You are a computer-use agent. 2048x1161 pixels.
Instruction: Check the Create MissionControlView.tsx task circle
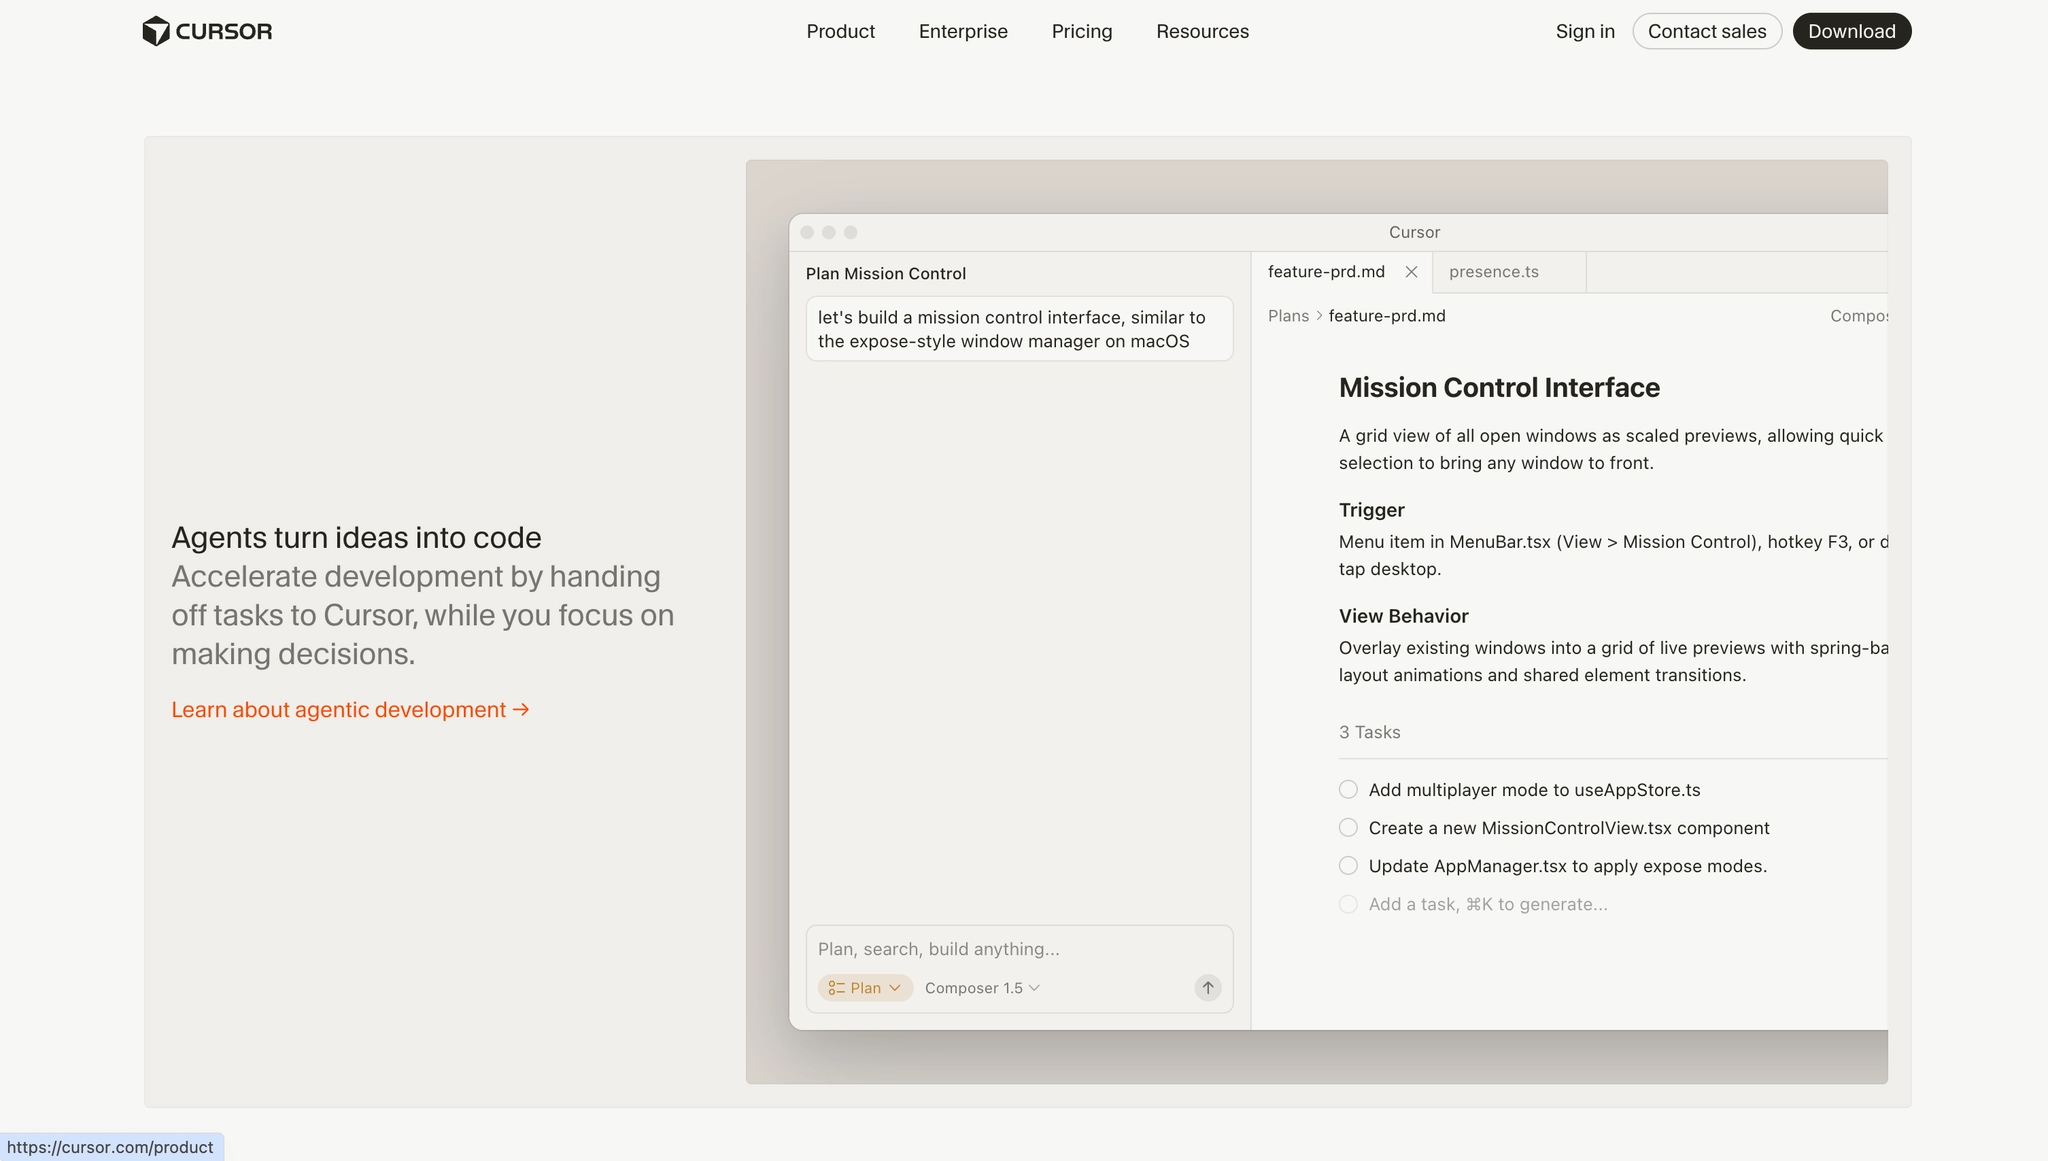coord(1348,828)
